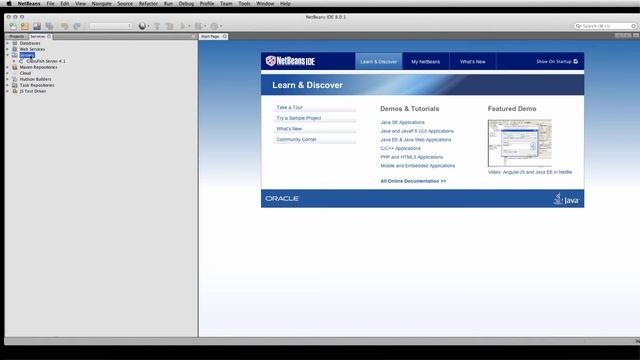Click the GlassFish Server node icon
The width and height of the screenshot is (640, 360).
[x=21, y=61]
